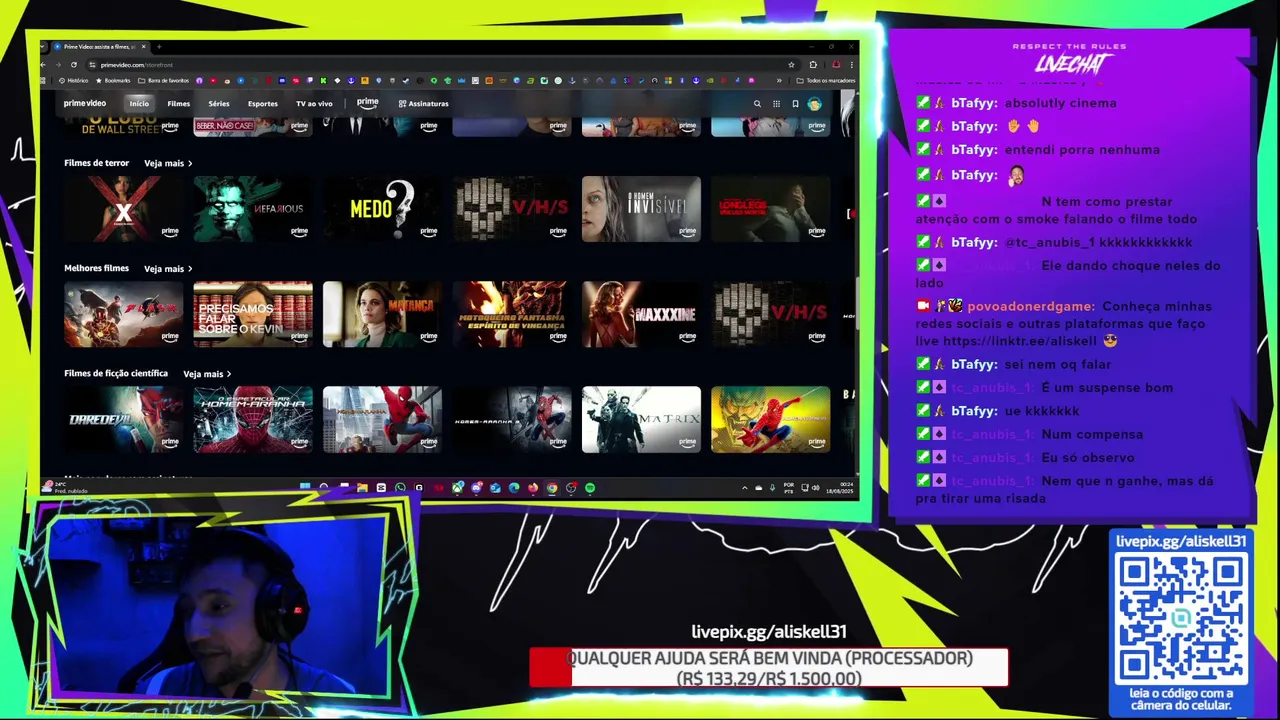This screenshot has width=1280, height=720.
Task: Select the Séries menu item
Action: [x=219, y=103]
